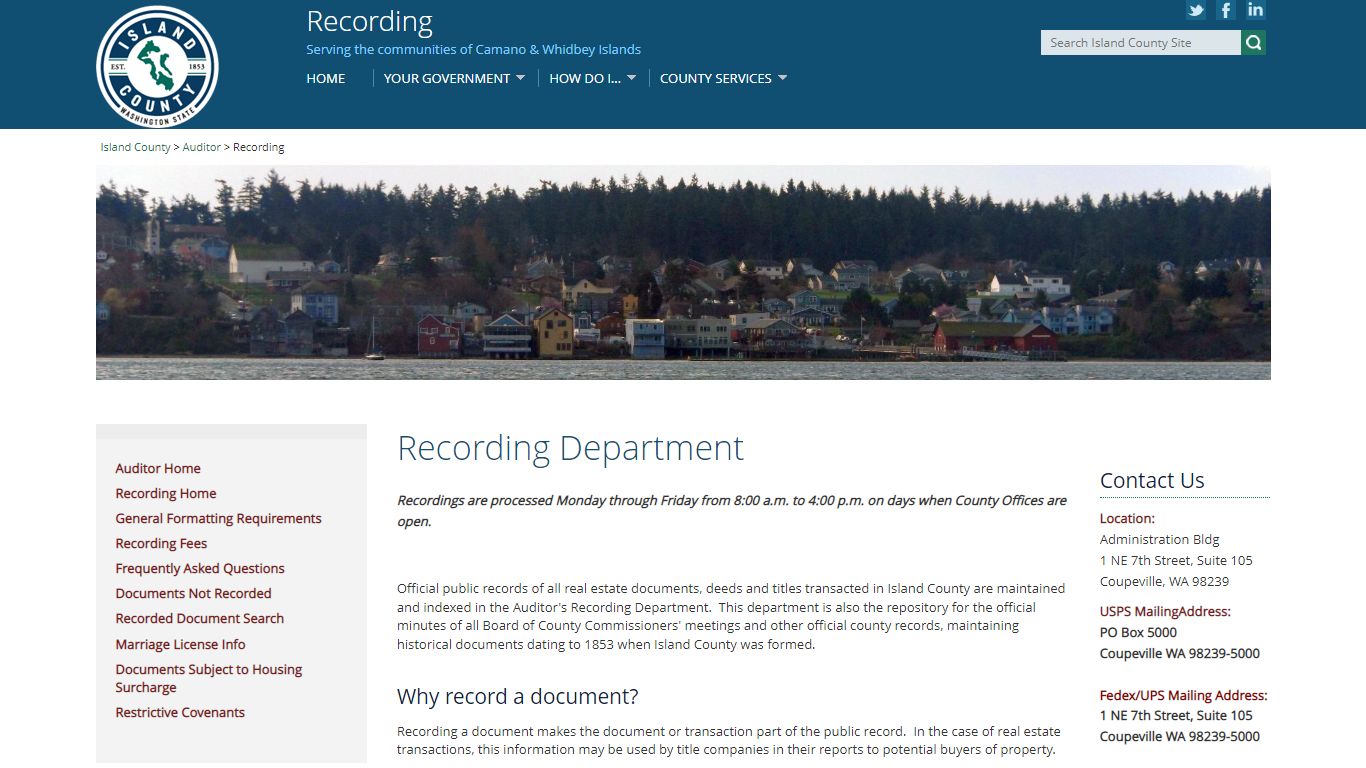The image size is (1366, 768).
Task: Click the 'Administration Bldg' text
Action: click(x=1160, y=539)
